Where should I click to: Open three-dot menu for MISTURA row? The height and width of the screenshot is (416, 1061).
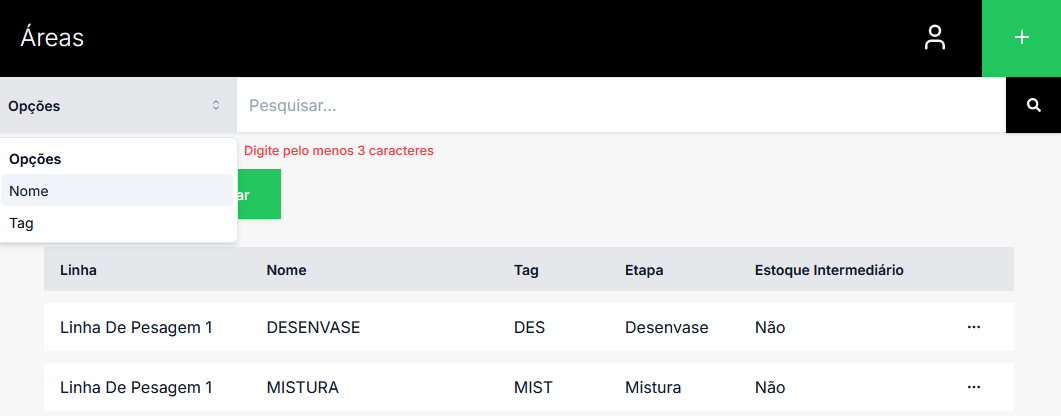coord(974,387)
